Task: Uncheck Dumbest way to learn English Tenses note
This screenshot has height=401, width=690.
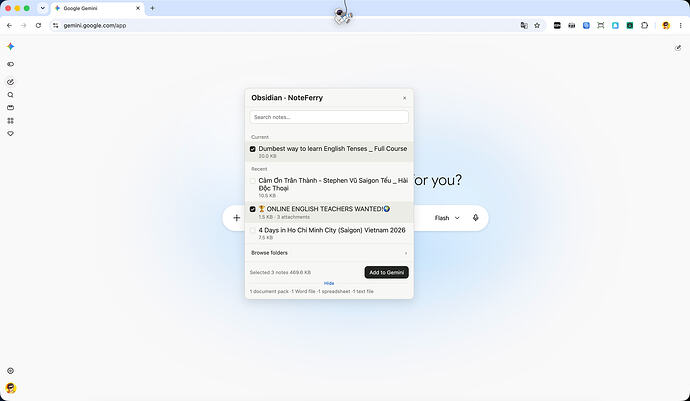Action: coord(253,149)
